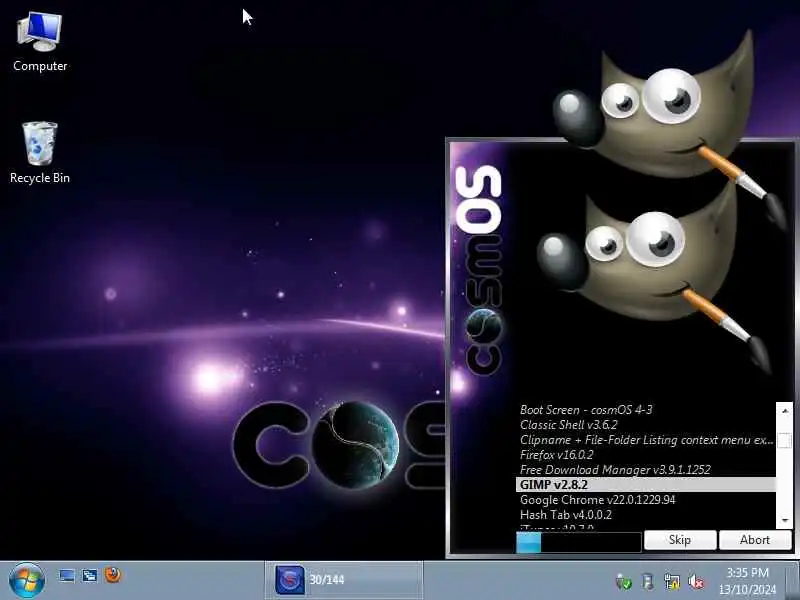Image resolution: width=800 pixels, height=600 pixels.
Task: Open the Windows Start orb
Action: click(x=27, y=580)
